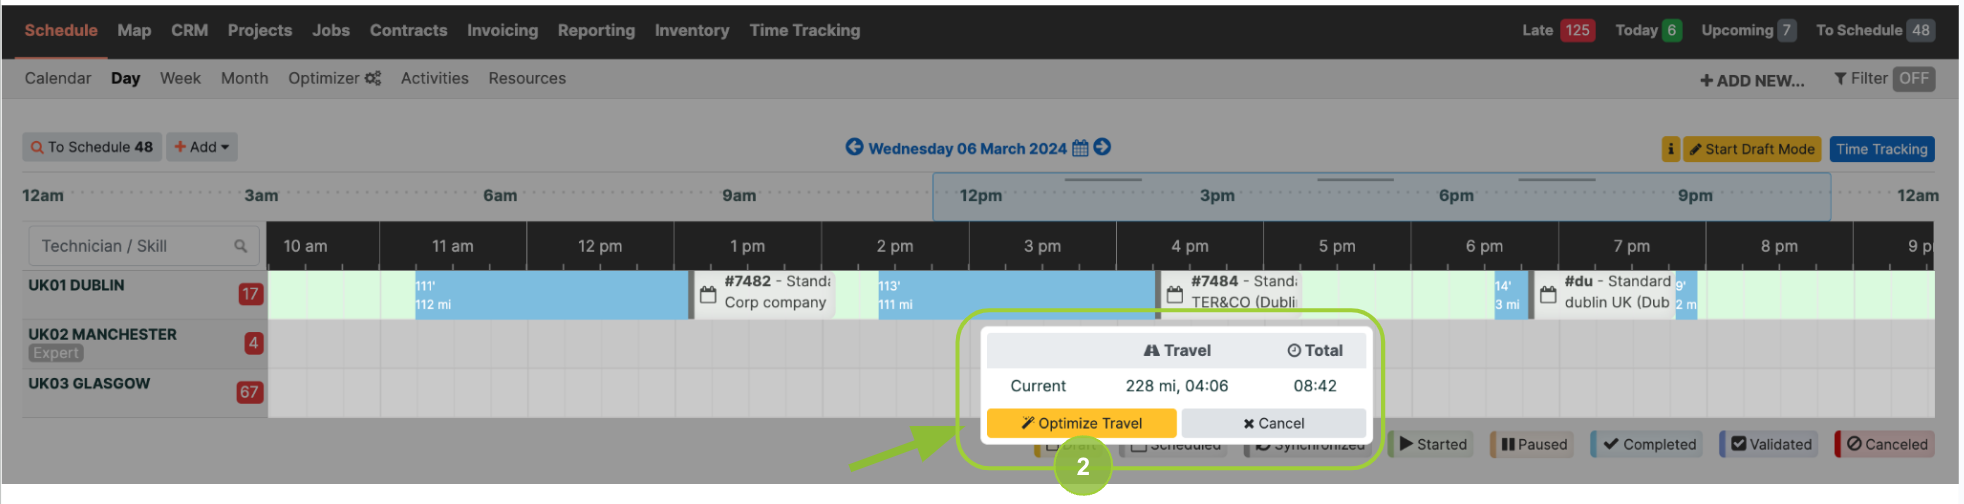
Task: Expand the Add dropdown
Action: [202, 147]
